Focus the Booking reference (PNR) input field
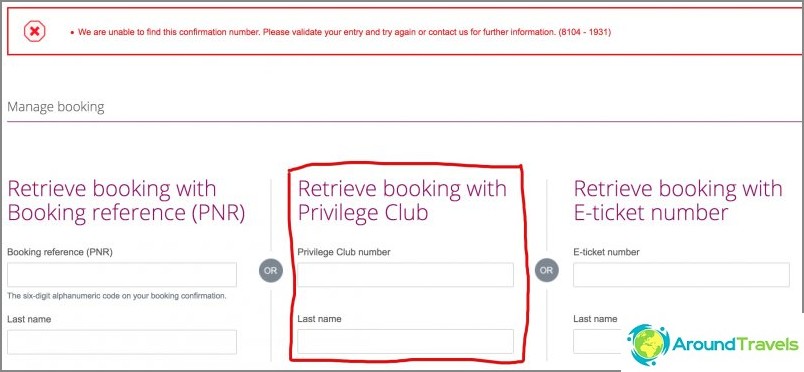 coord(122,275)
